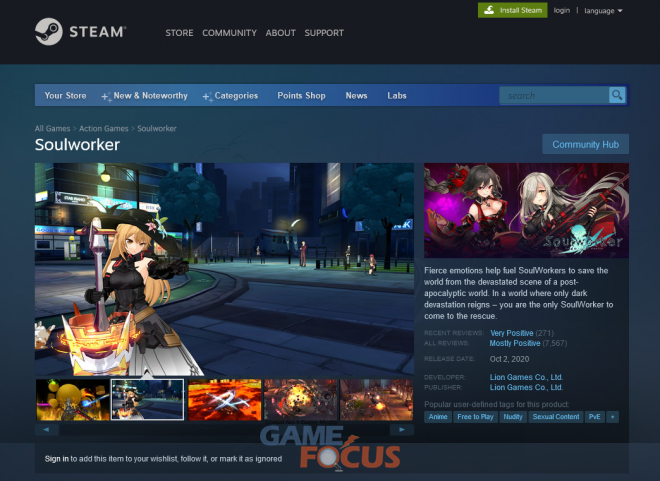Screen dimensions: 660x481
Task: Open the language dropdown
Action: [603, 11]
